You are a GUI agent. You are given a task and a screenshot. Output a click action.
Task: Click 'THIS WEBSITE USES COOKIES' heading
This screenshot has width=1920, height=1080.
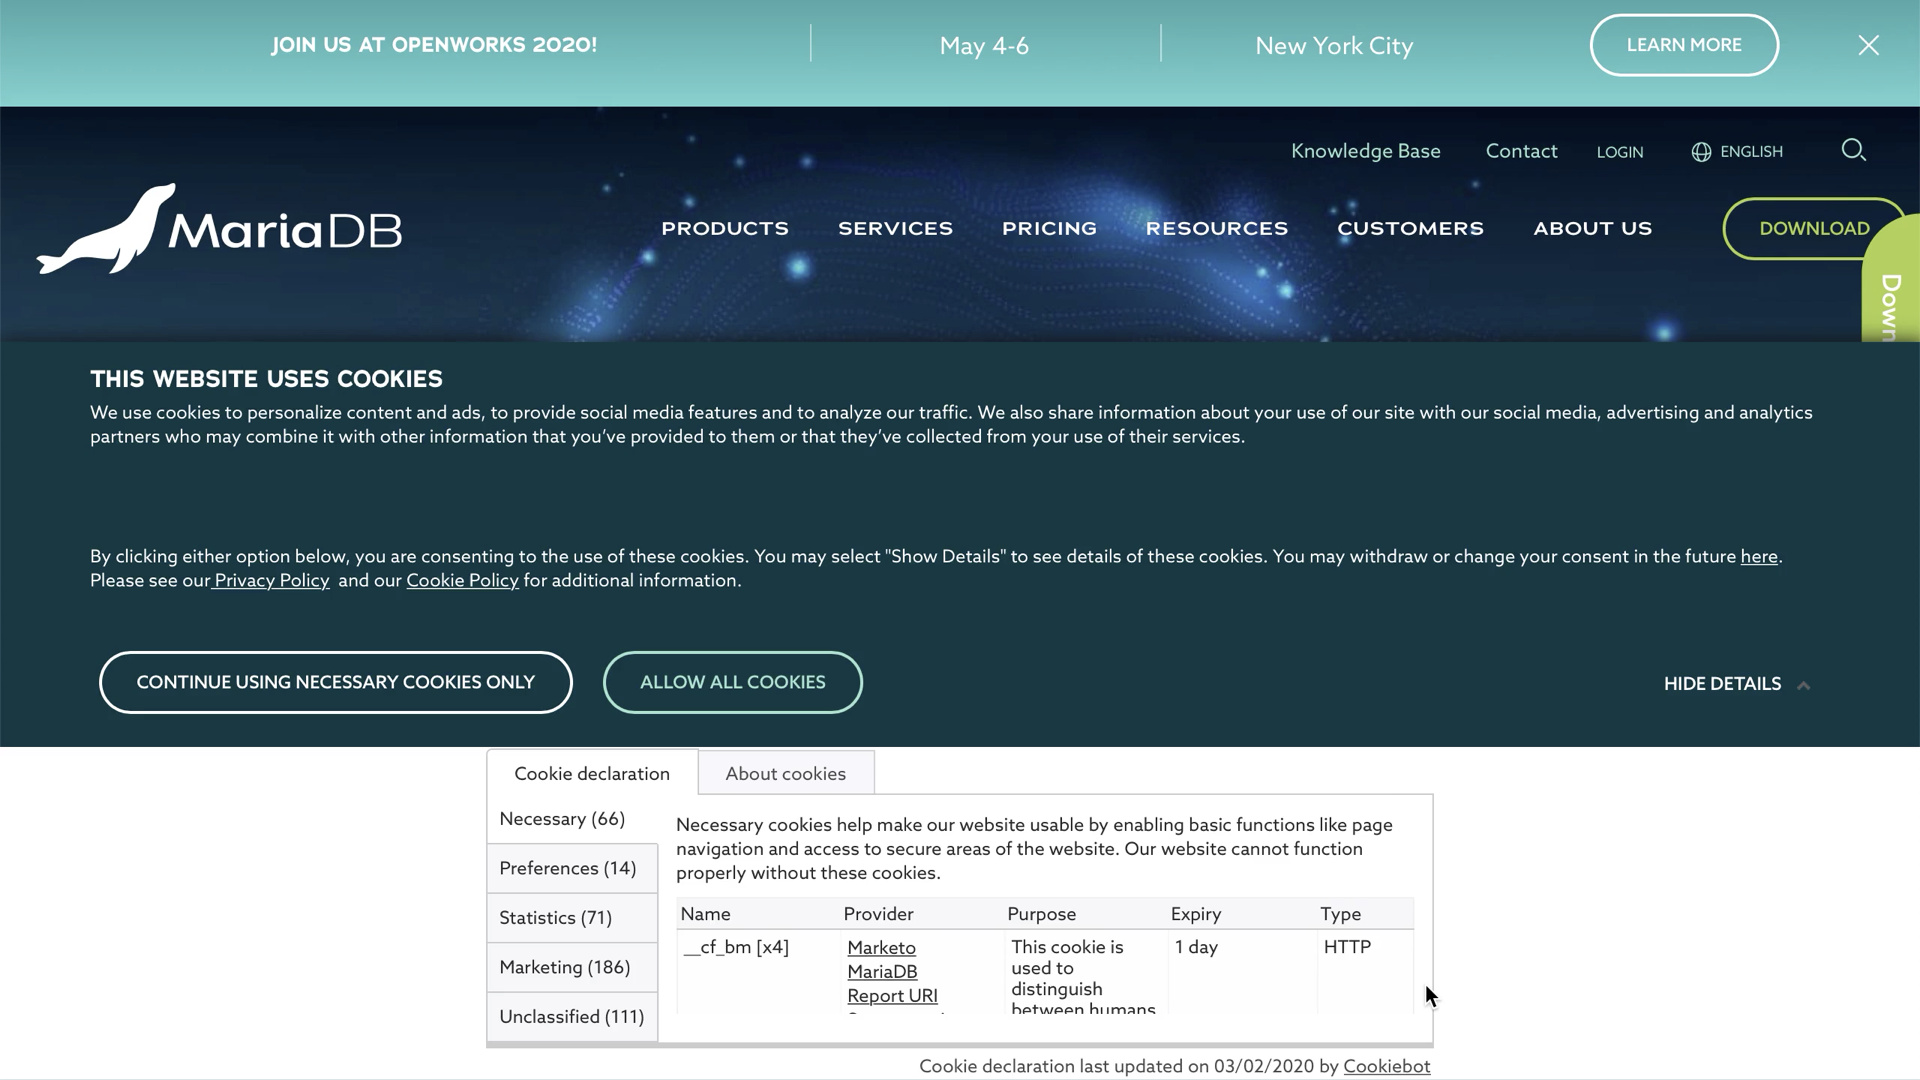click(266, 379)
